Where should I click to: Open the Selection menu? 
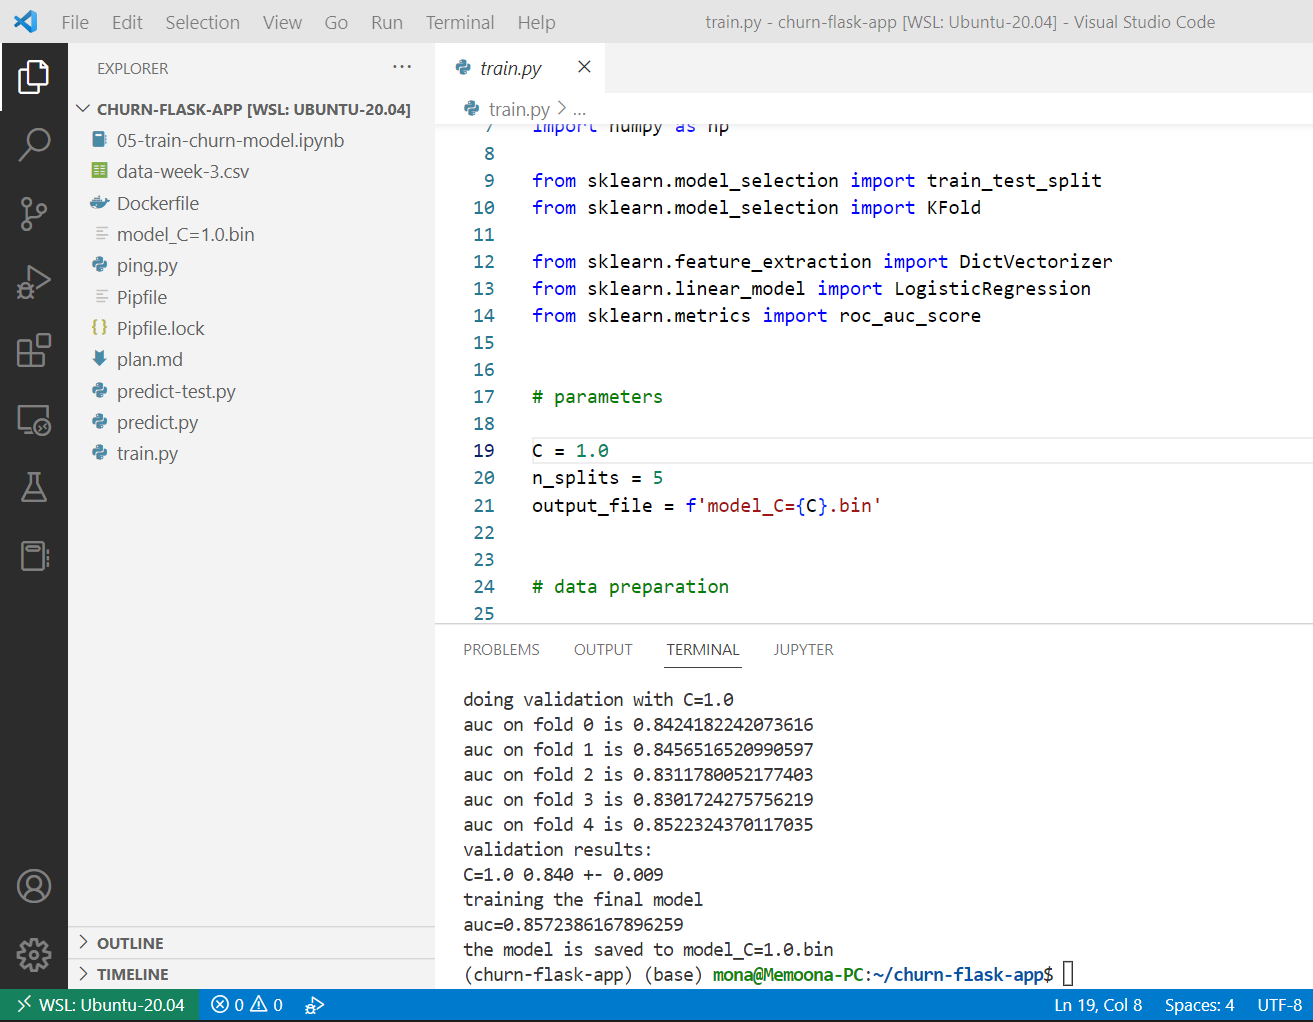click(203, 22)
